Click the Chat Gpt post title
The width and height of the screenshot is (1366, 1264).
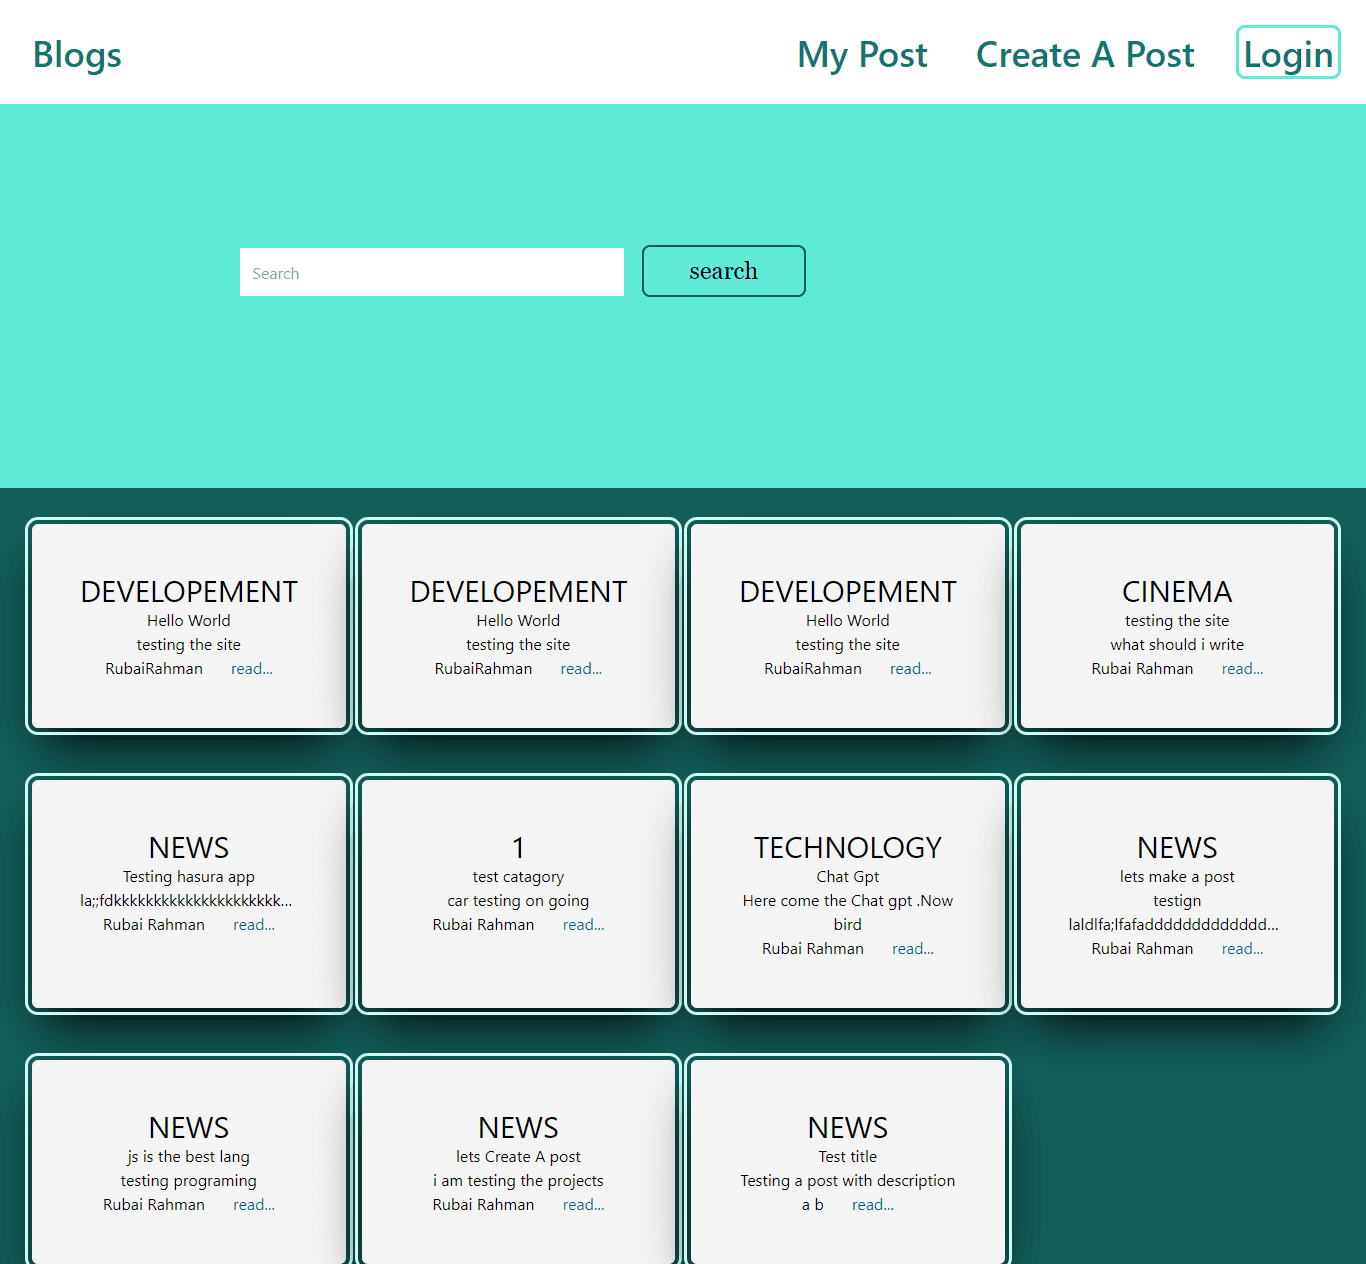[x=847, y=877]
